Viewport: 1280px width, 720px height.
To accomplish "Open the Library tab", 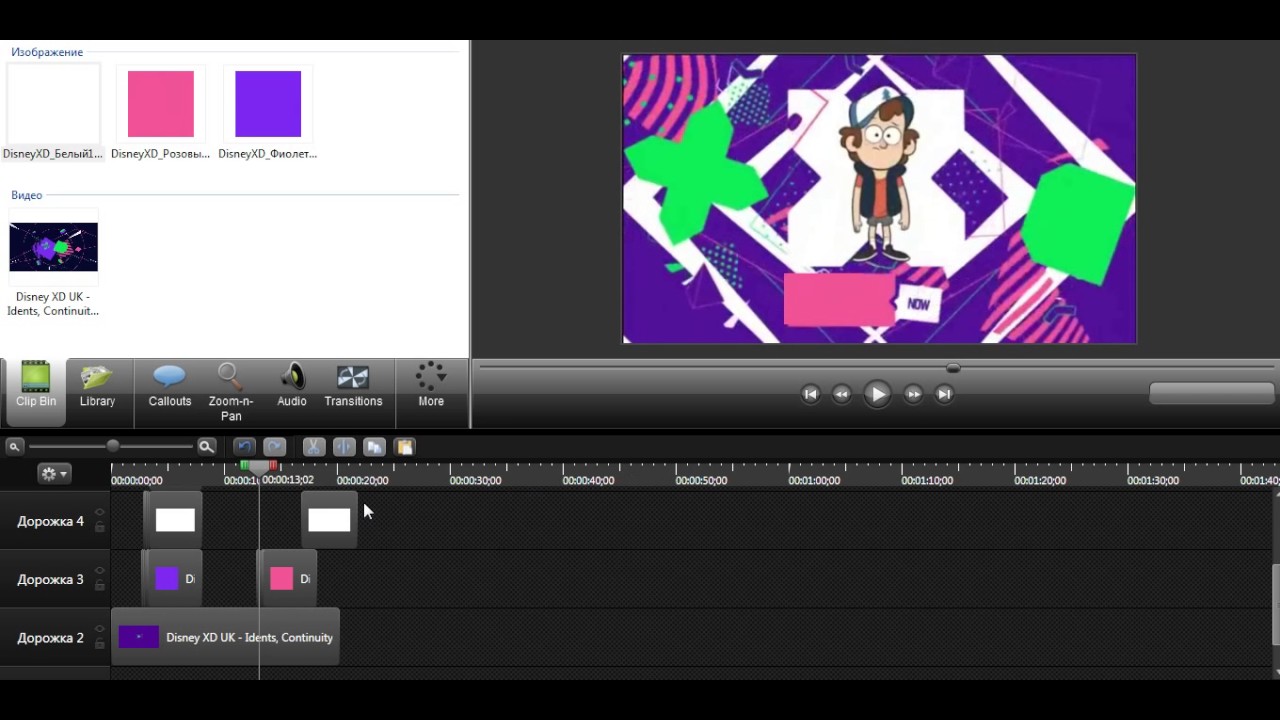I will (x=97, y=386).
